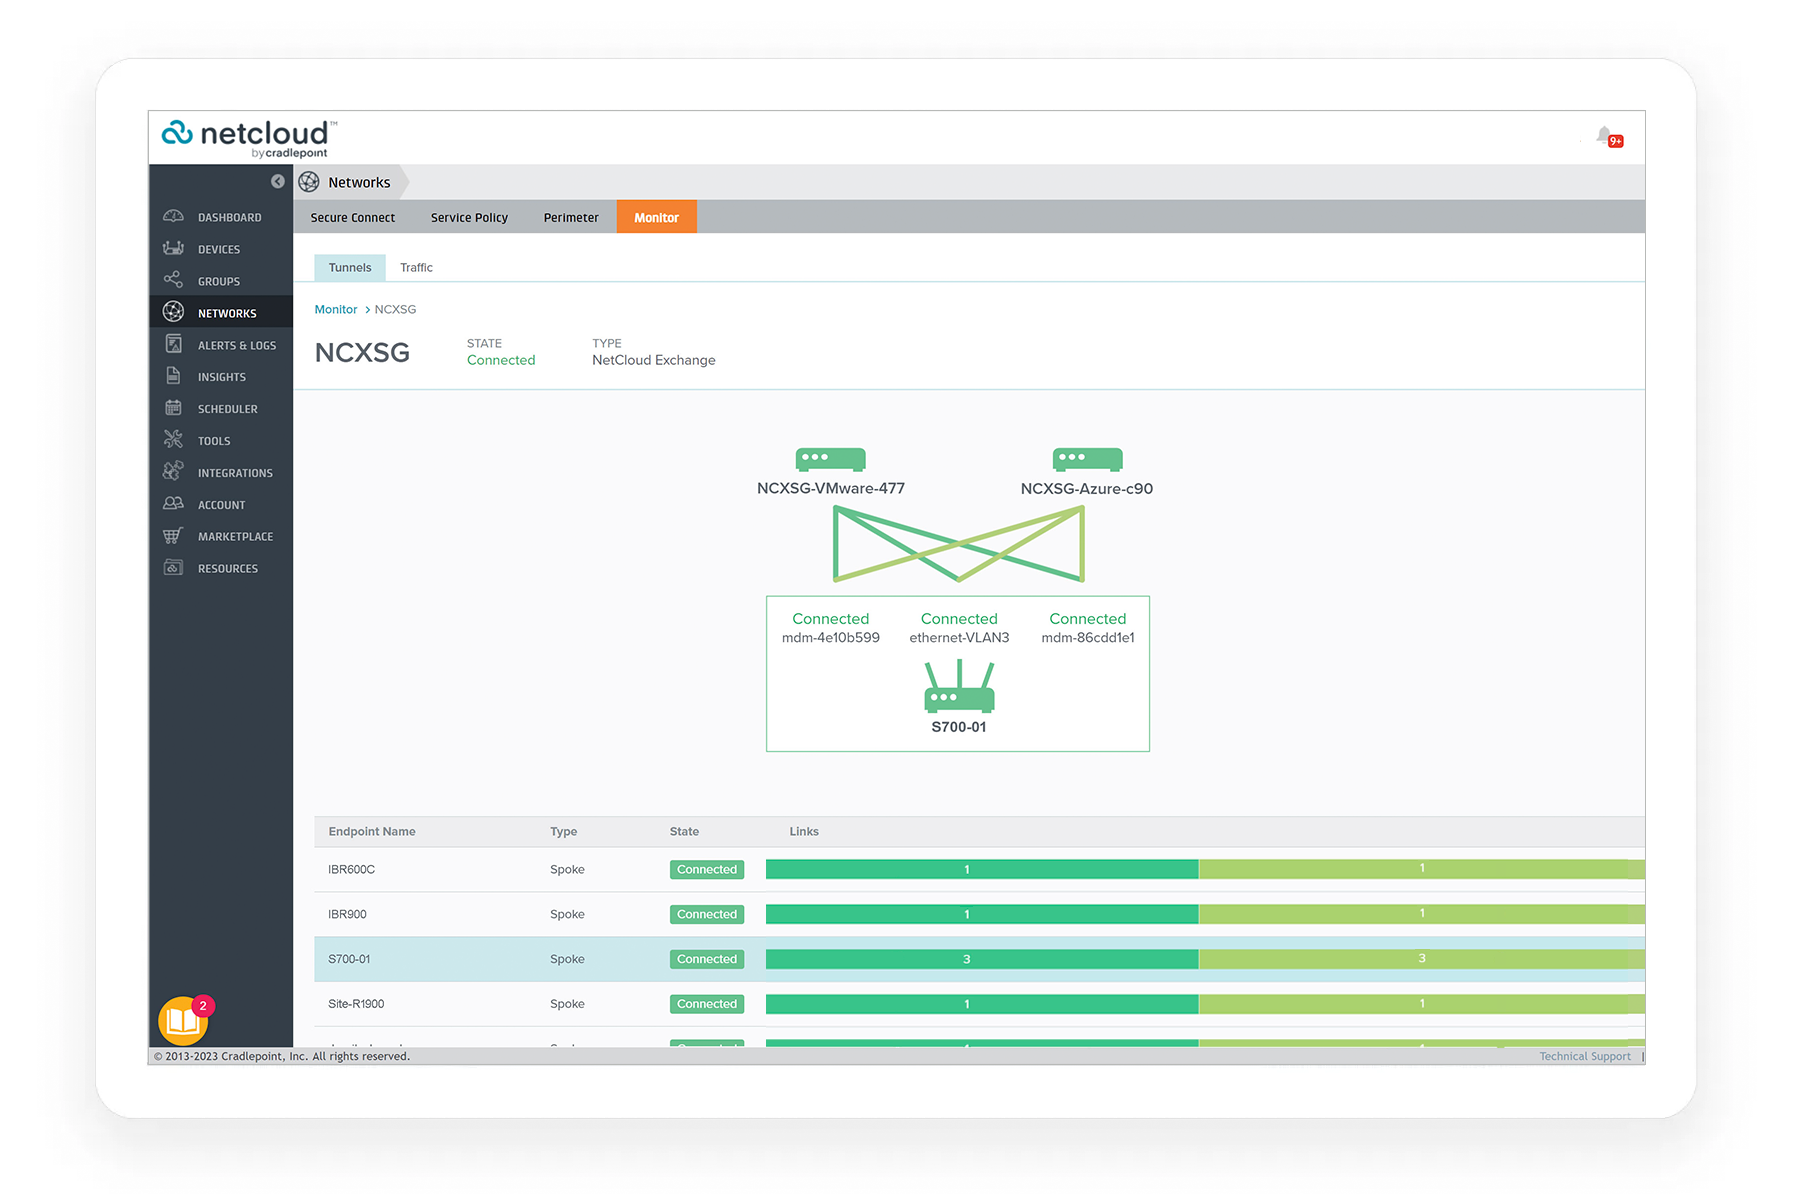Click the Account sidebar icon

click(173, 504)
